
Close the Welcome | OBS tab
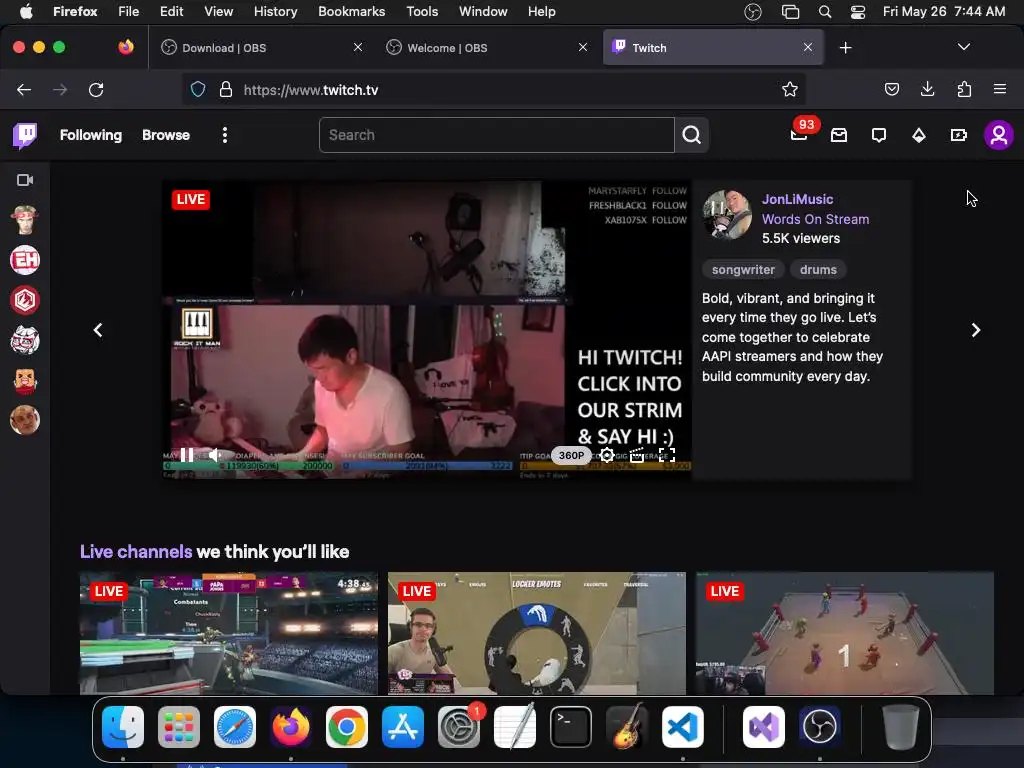click(x=583, y=47)
